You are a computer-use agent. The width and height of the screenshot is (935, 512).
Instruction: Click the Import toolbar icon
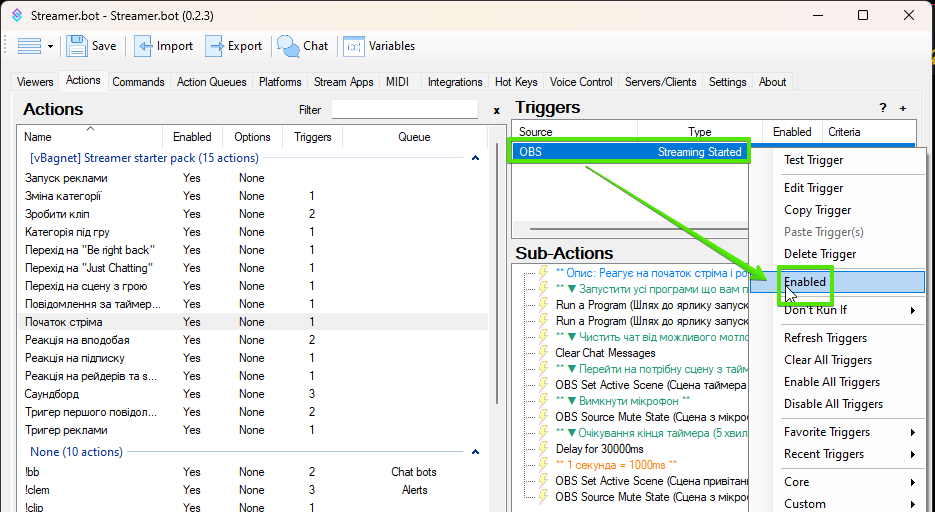point(143,46)
